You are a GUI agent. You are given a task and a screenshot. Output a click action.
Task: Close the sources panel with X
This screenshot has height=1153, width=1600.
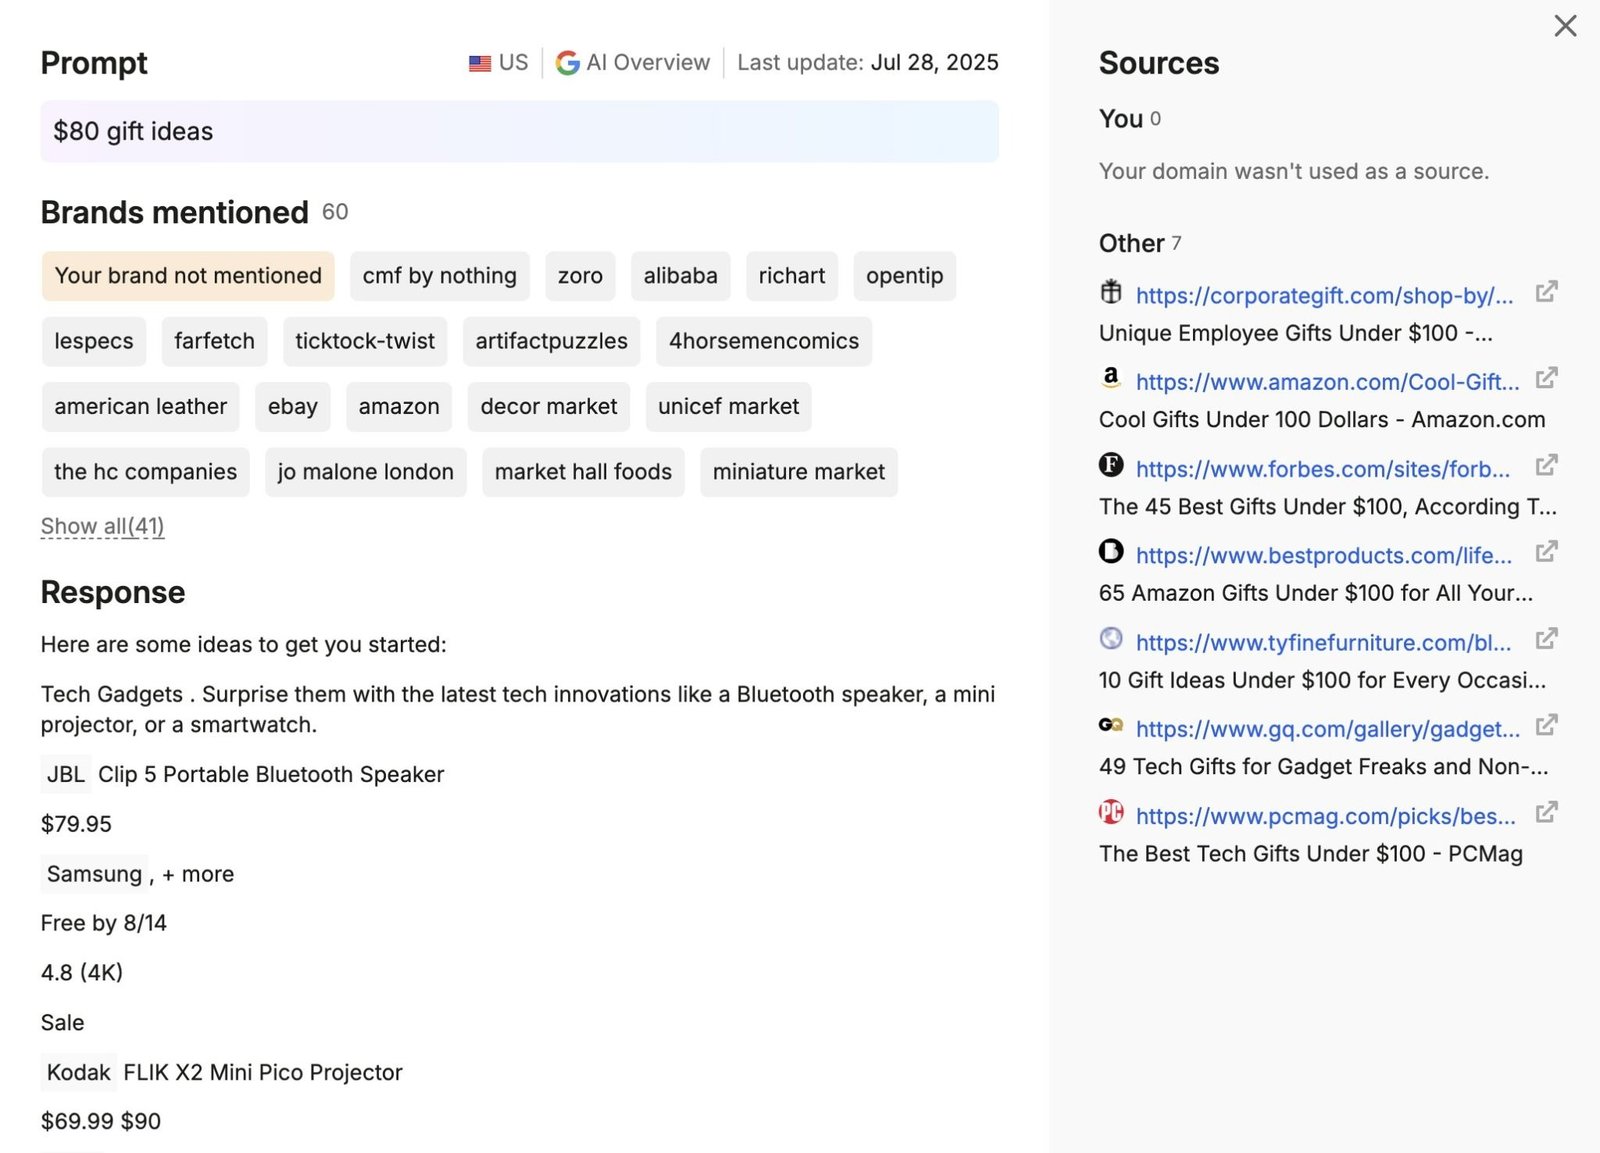(1565, 26)
